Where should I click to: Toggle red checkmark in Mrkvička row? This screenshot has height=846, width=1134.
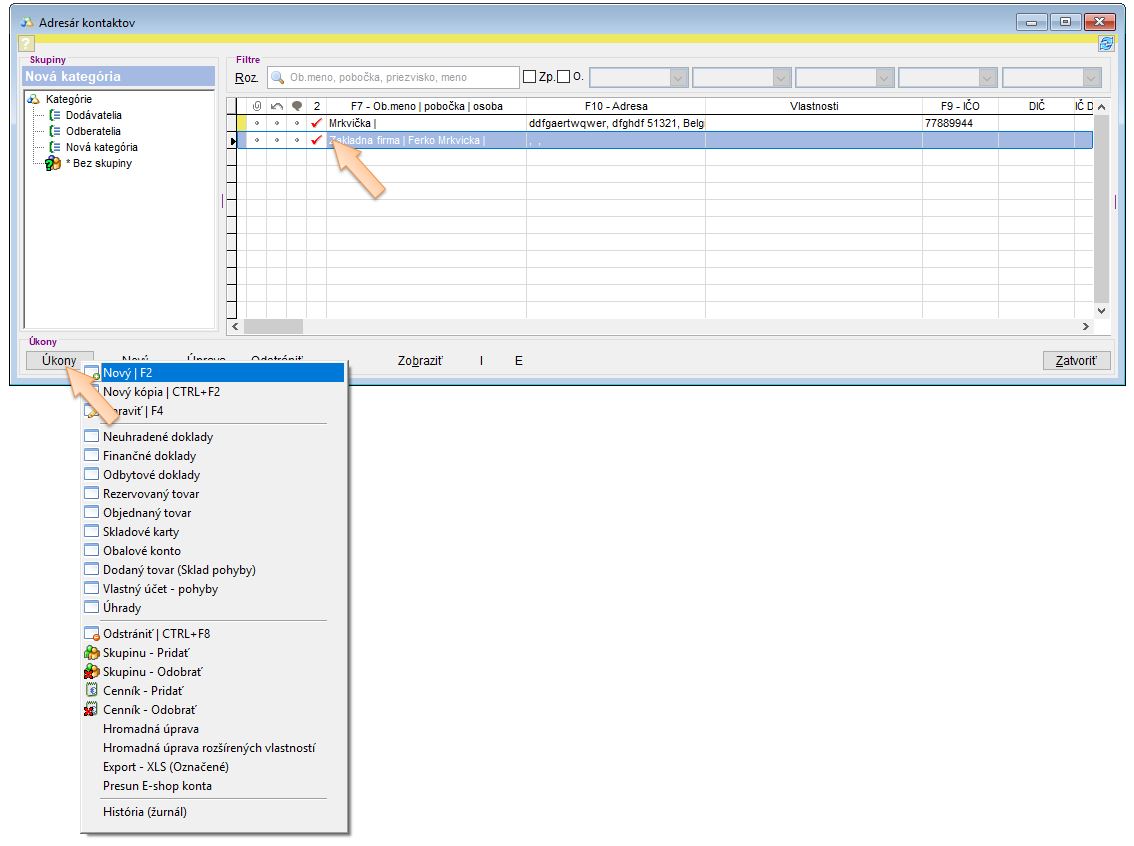317,124
